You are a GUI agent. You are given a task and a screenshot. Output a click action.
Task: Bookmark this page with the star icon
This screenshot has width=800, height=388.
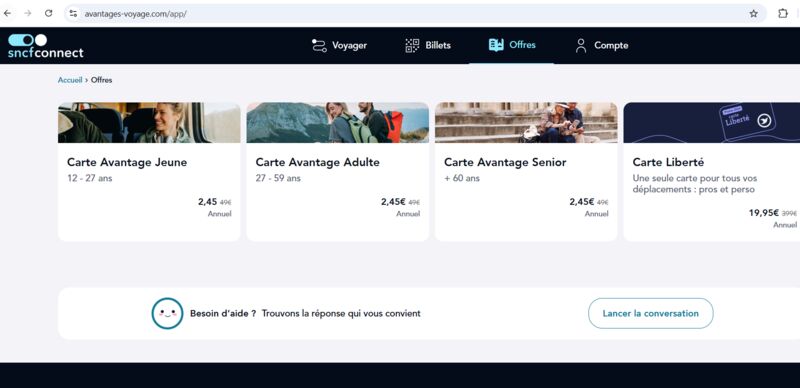[754, 14]
